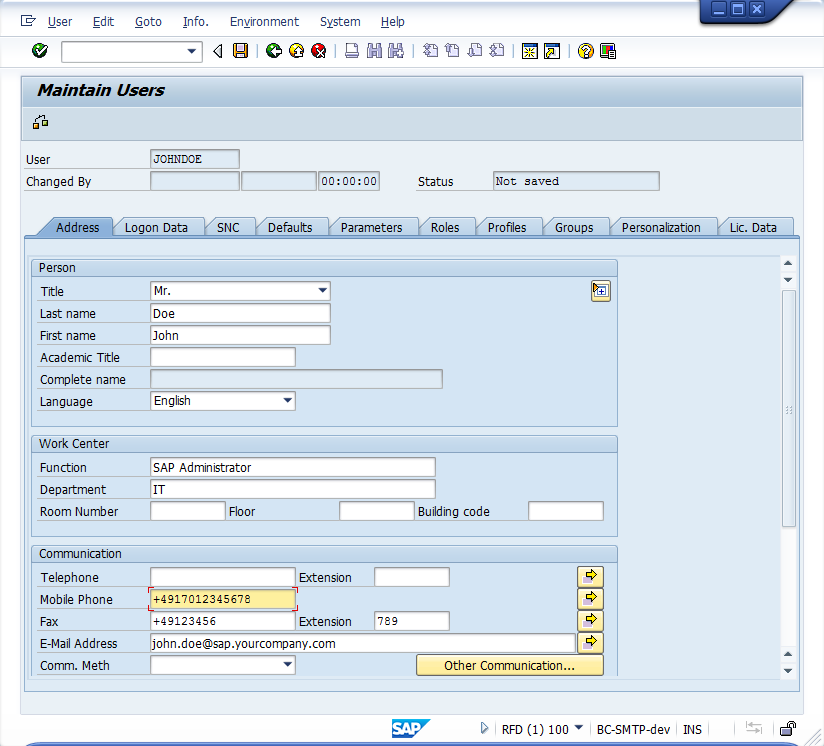Open the Roles tab
824x746 pixels.
click(445, 228)
